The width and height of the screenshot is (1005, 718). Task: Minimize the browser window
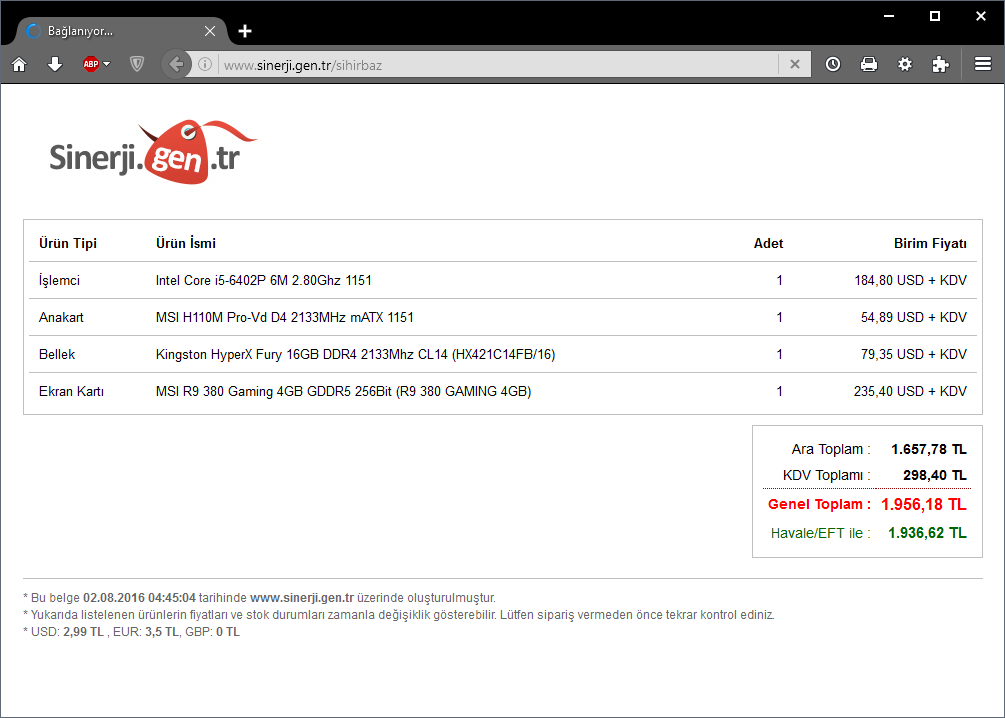[889, 16]
